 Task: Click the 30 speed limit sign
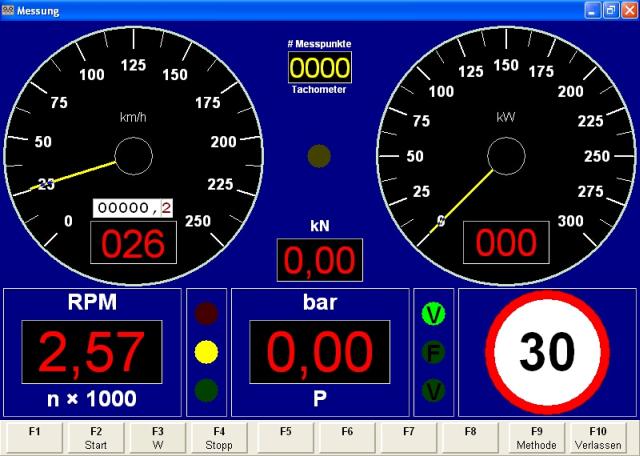click(x=547, y=352)
